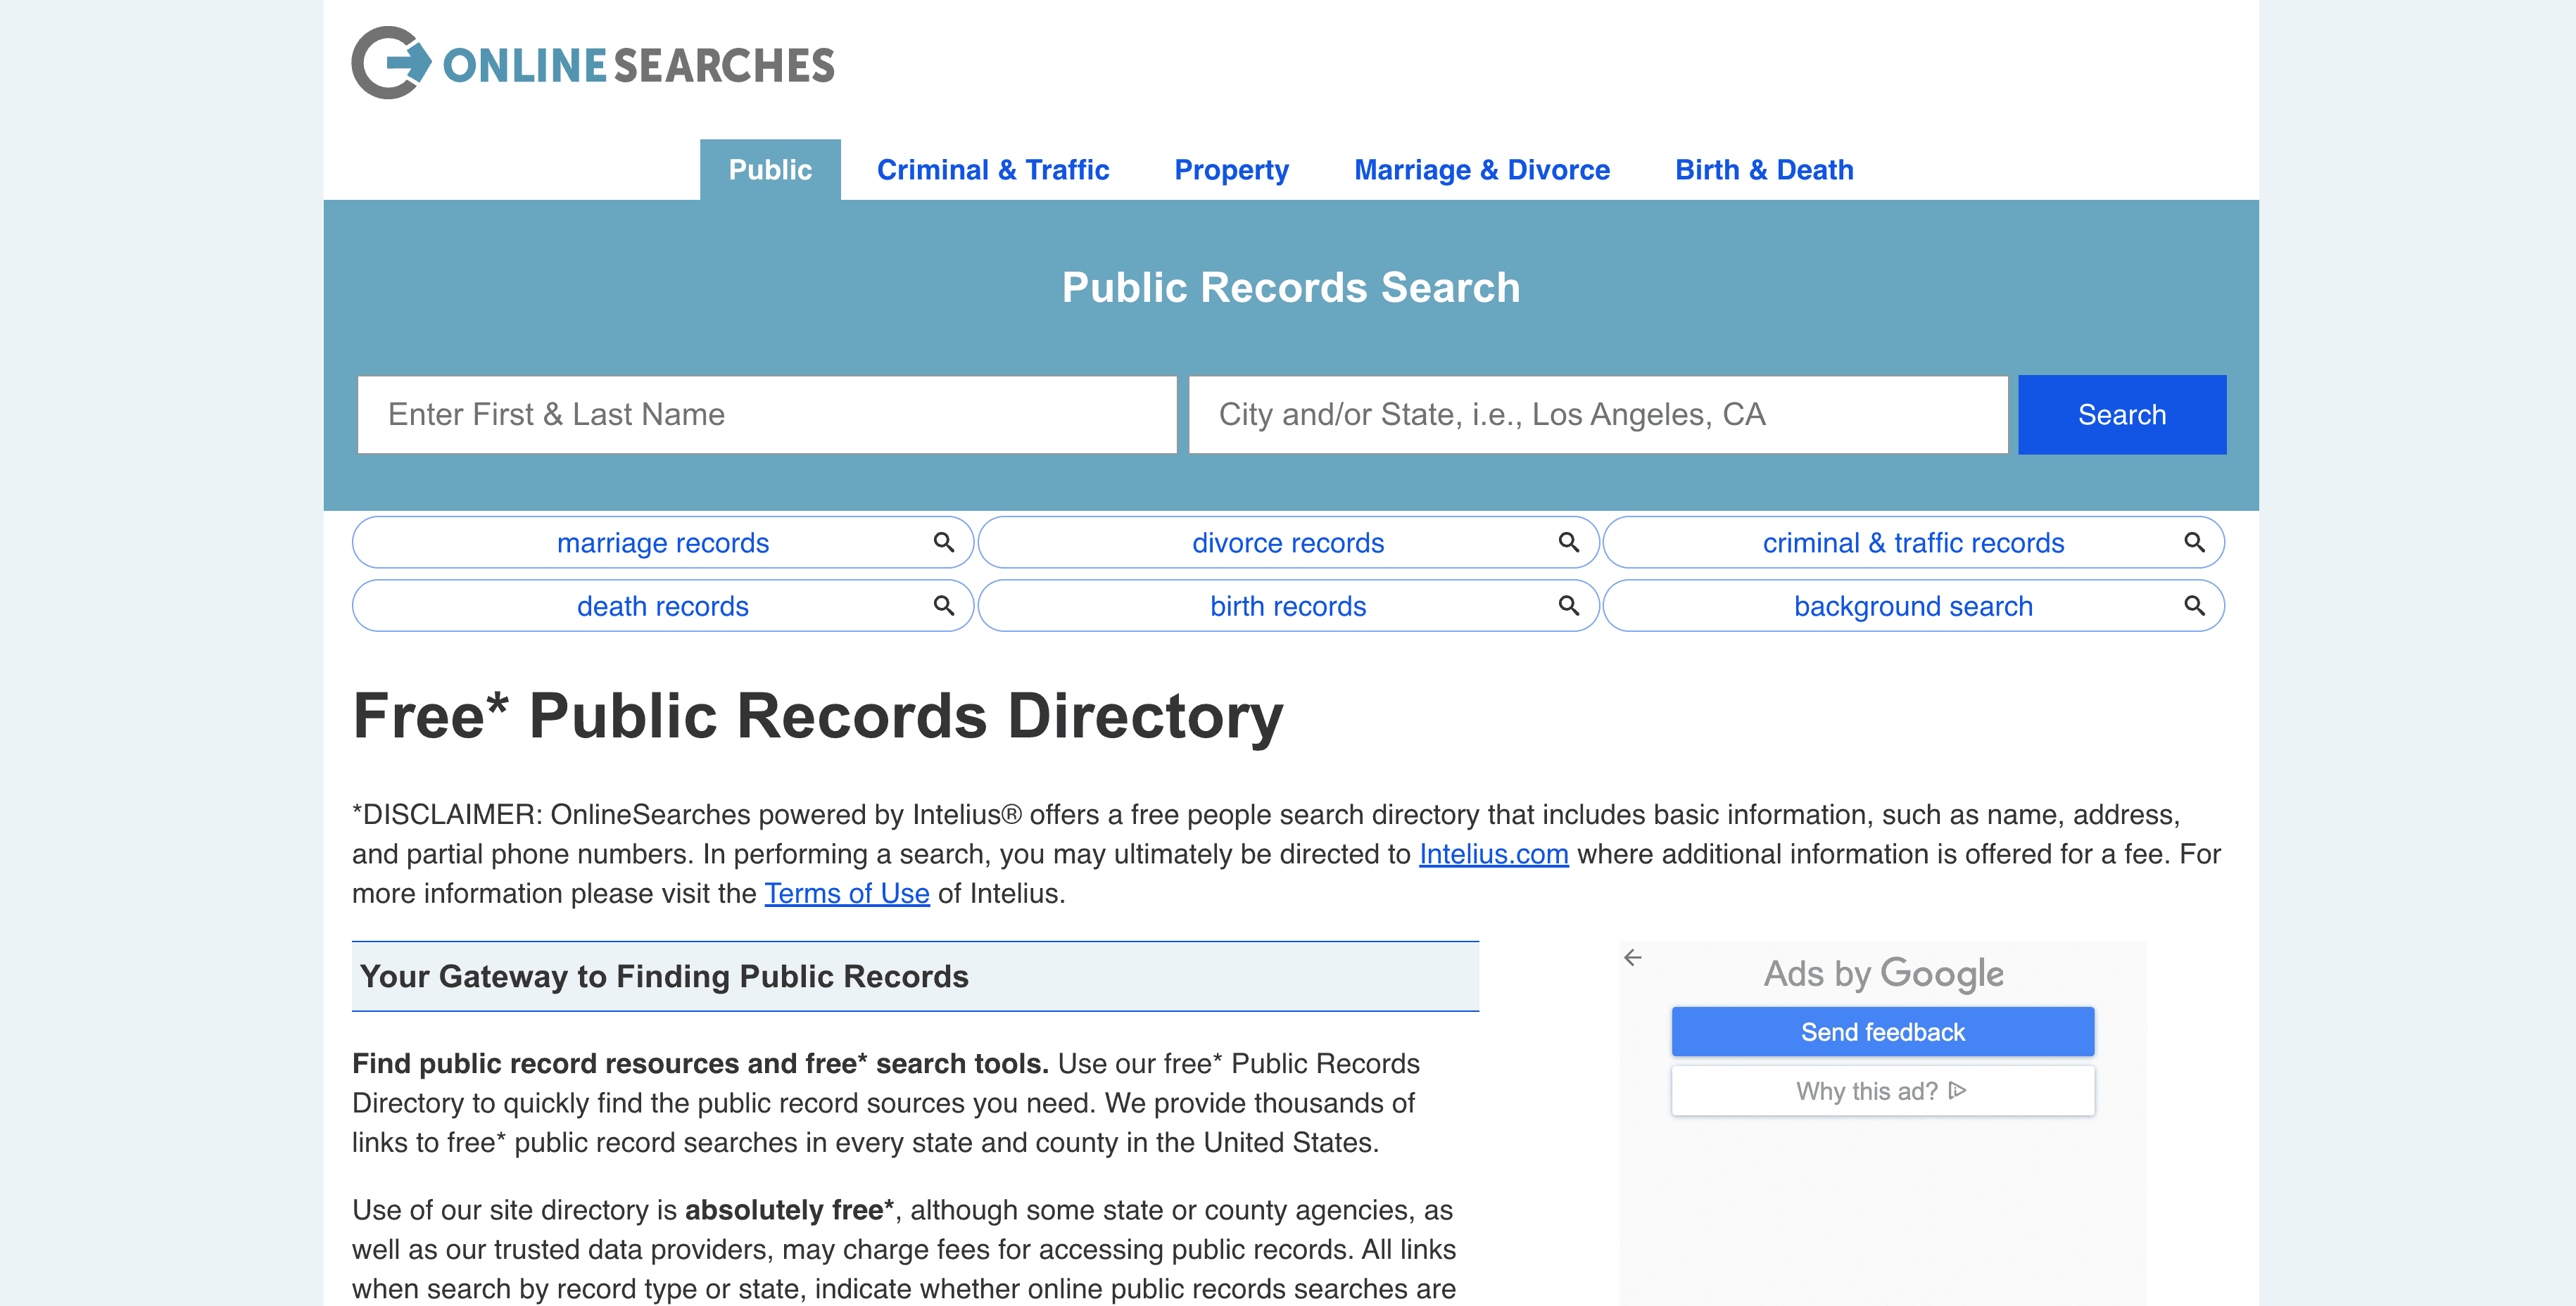The width and height of the screenshot is (2576, 1306).
Task: Open the Terms of Use link
Action: click(x=846, y=893)
